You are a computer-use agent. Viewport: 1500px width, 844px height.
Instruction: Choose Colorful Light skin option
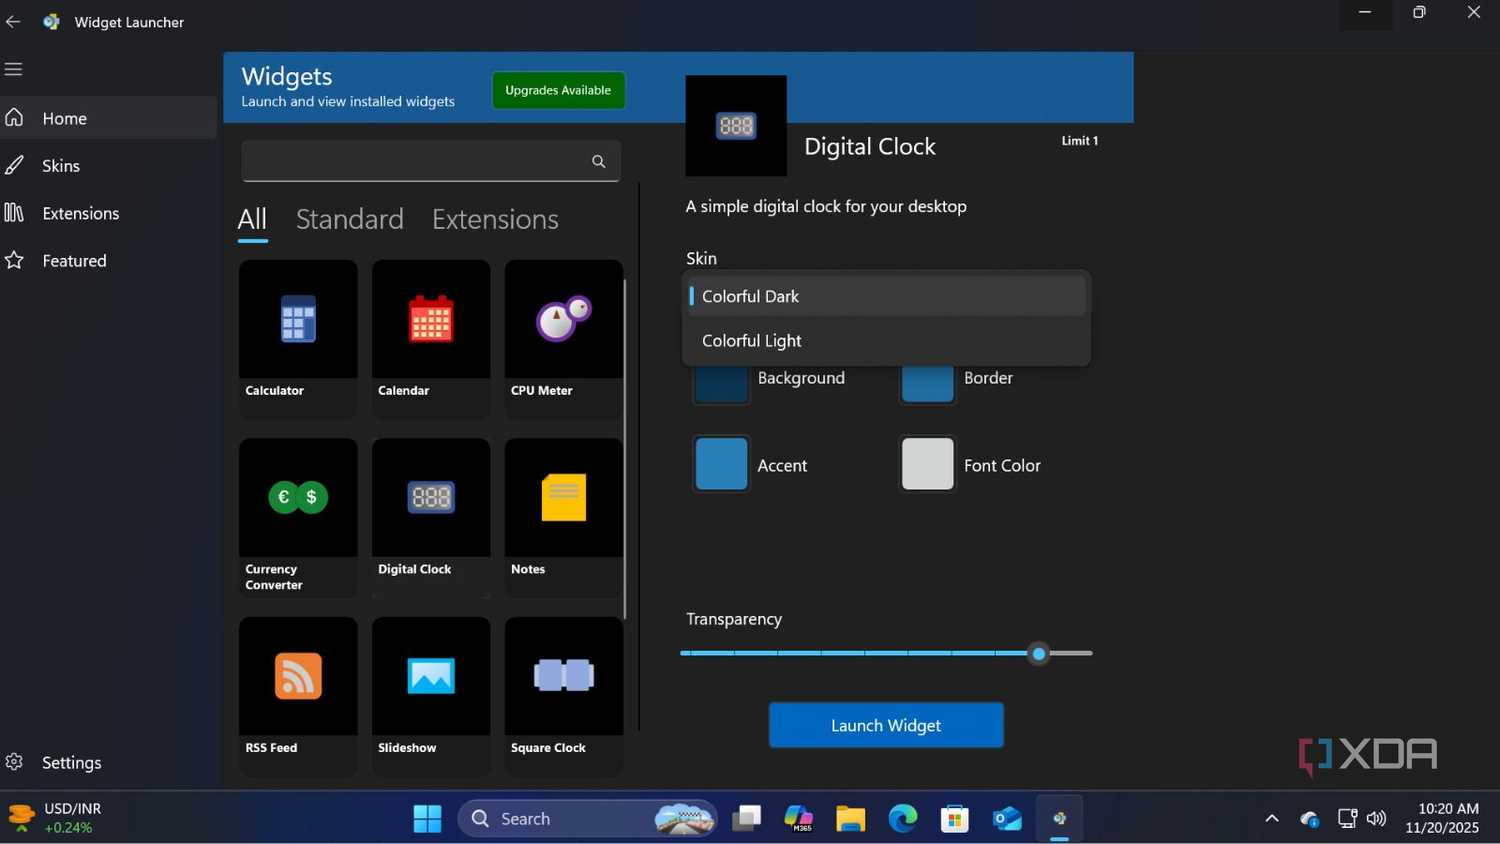886,340
